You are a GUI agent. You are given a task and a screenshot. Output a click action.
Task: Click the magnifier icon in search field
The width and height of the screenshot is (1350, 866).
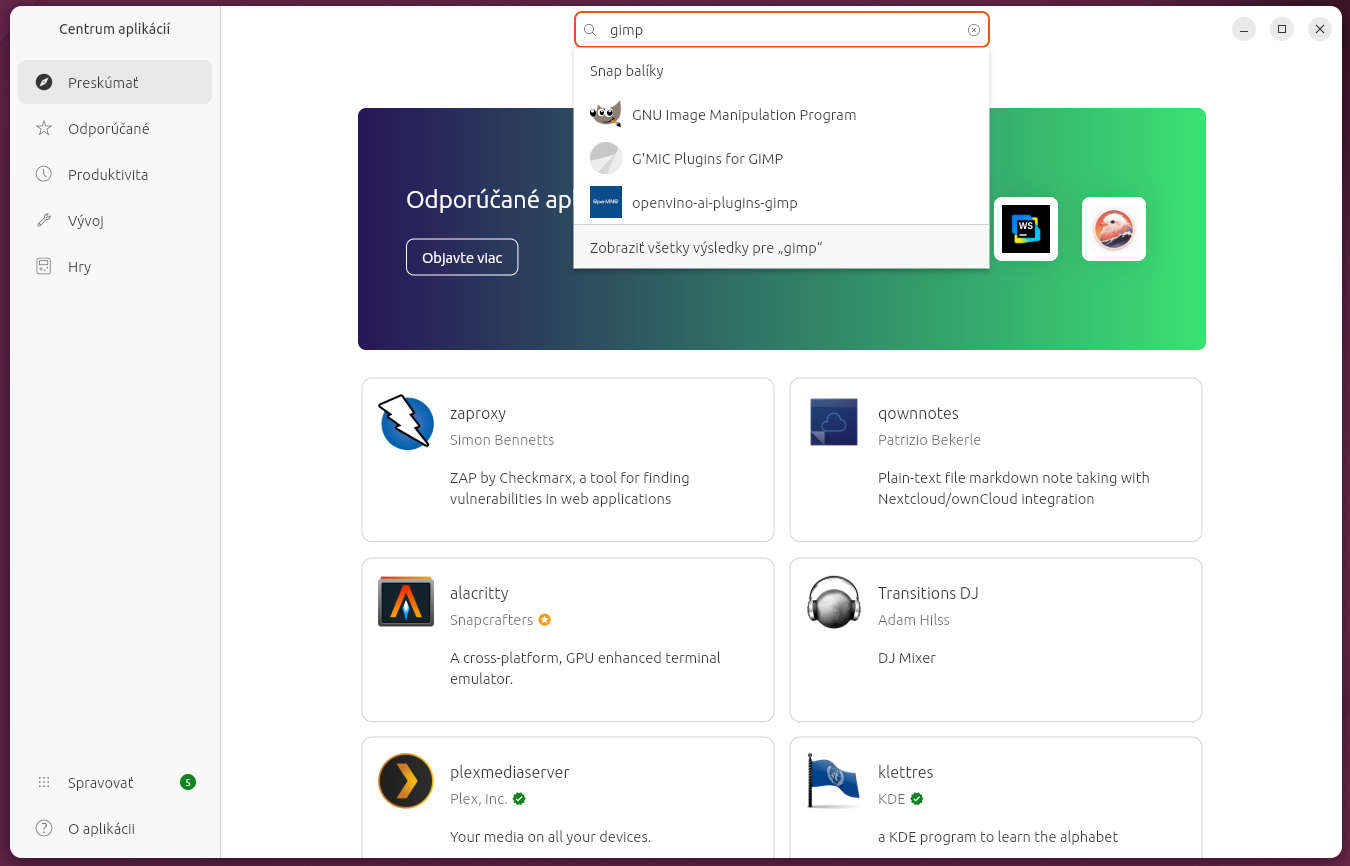tap(591, 30)
